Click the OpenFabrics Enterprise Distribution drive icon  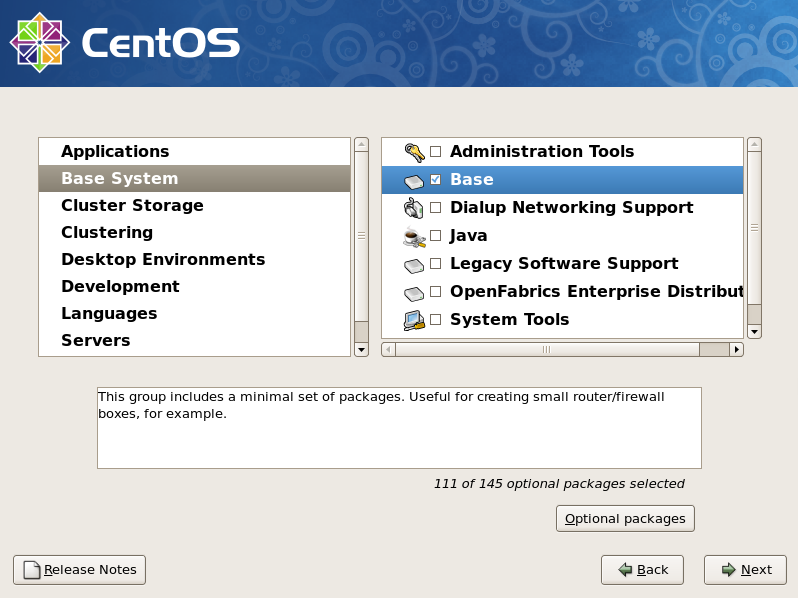tap(414, 293)
